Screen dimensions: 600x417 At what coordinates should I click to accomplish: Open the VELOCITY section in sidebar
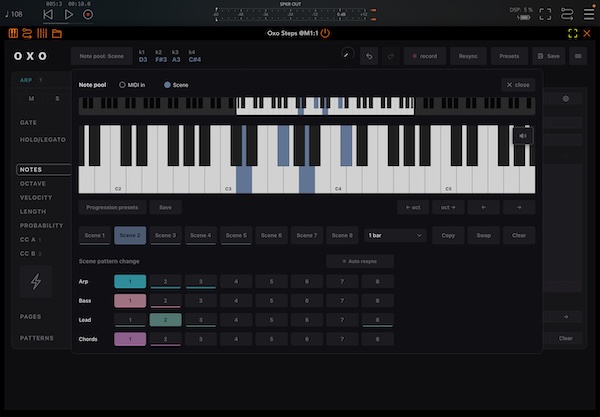[x=36, y=197]
